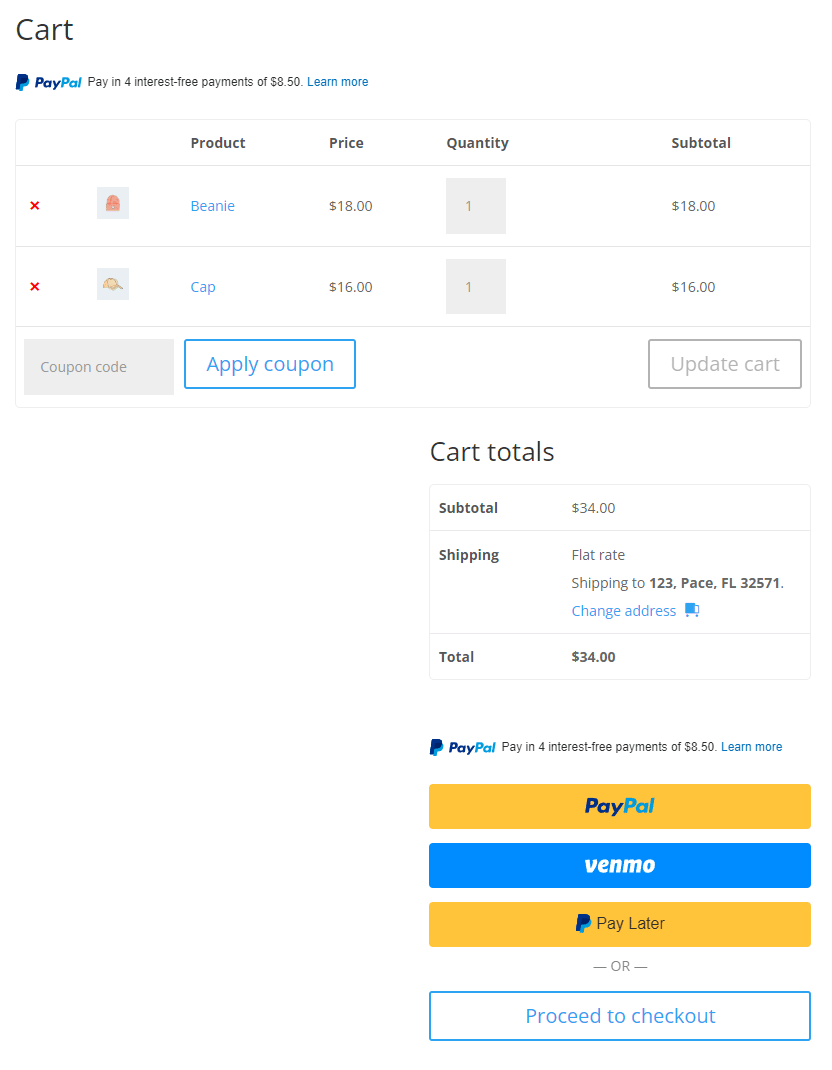Screen dimensions: 832x1070
Task: Click the Cap subtotal $16.00
Action: pyautogui.click(x=693, y=287)
